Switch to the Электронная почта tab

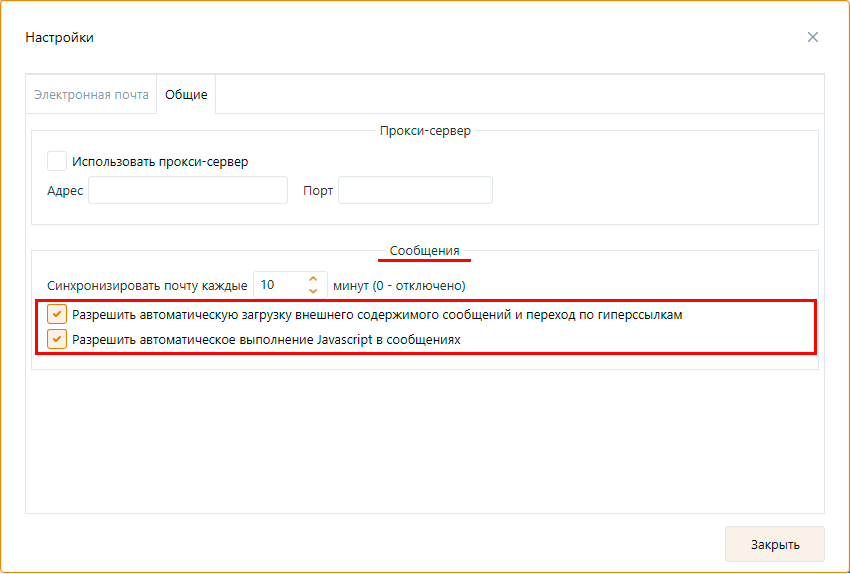pyautogui.click(x=91, y=95)
